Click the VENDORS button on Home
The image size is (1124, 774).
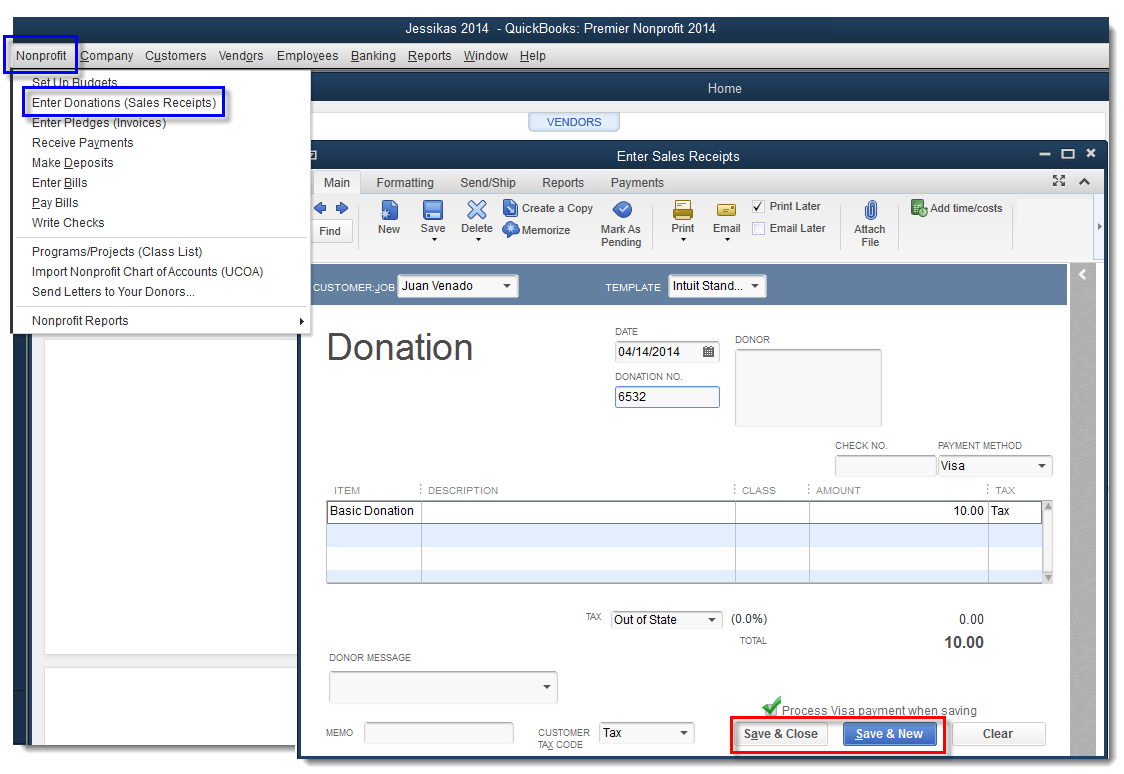tap(574, 122)
